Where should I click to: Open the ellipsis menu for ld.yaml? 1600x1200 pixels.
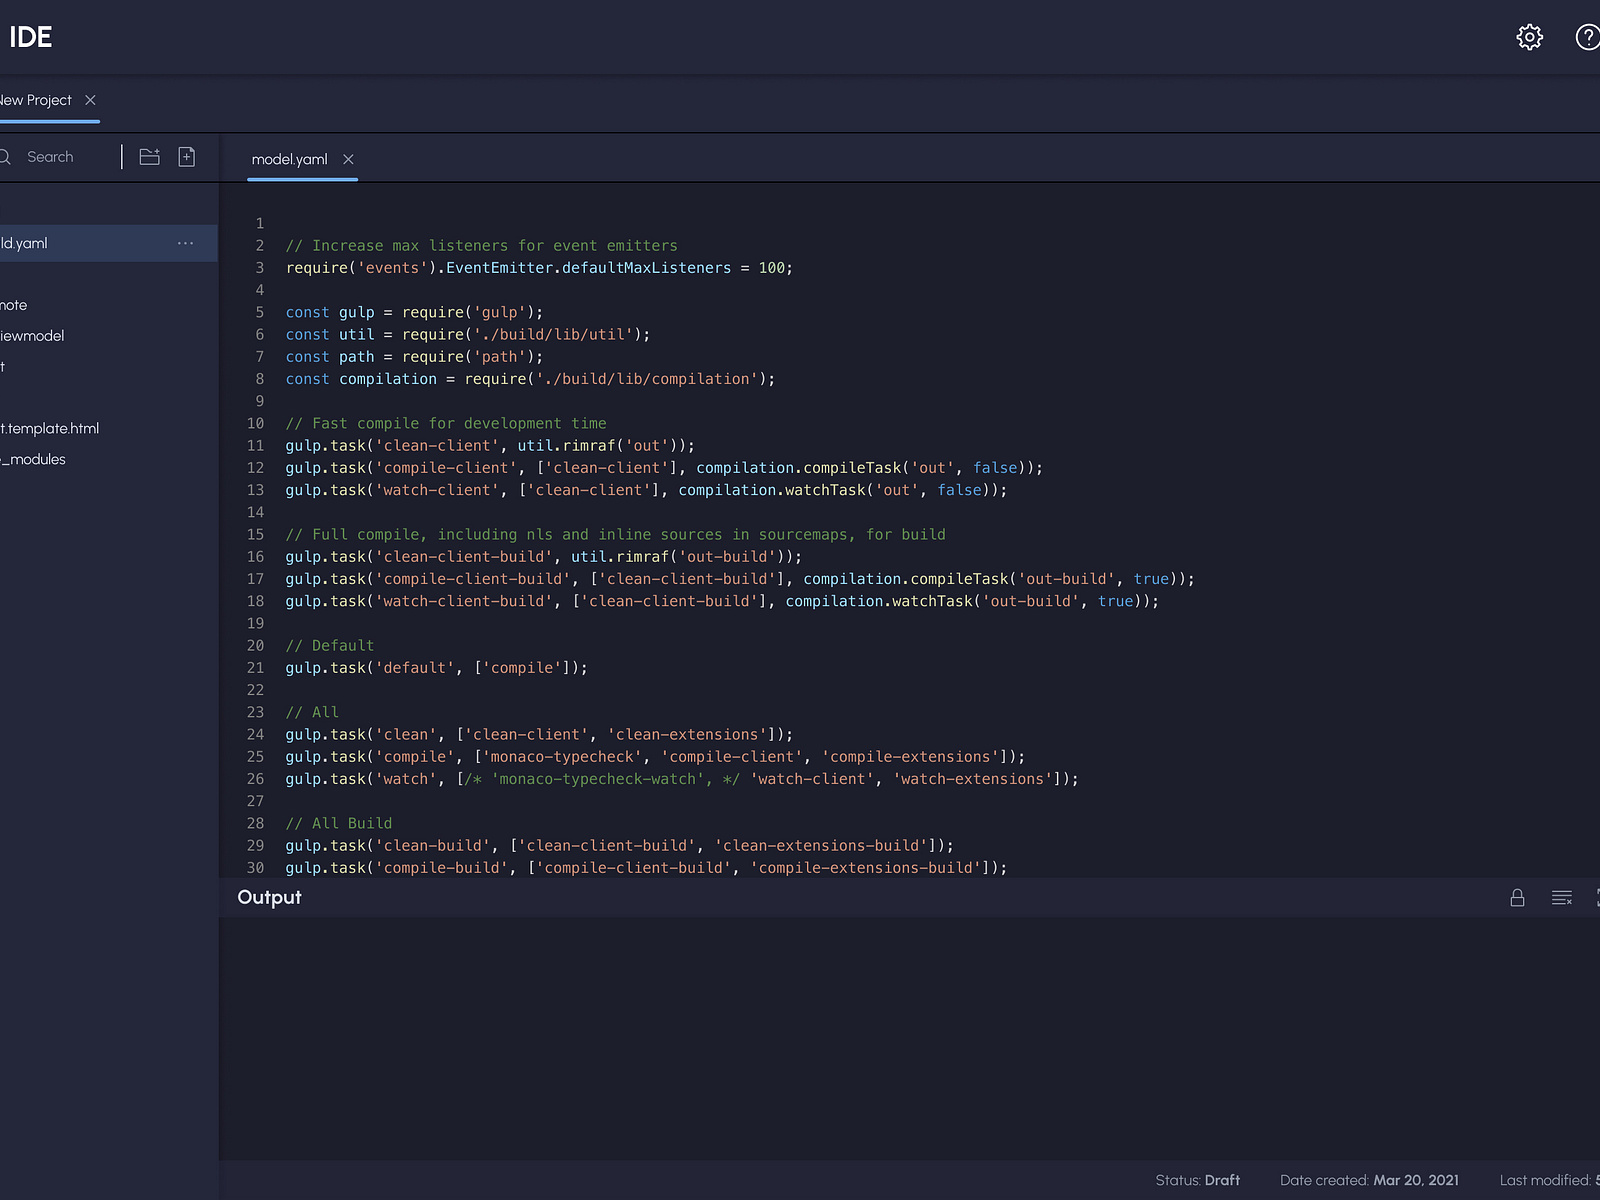tap(185, 243)
